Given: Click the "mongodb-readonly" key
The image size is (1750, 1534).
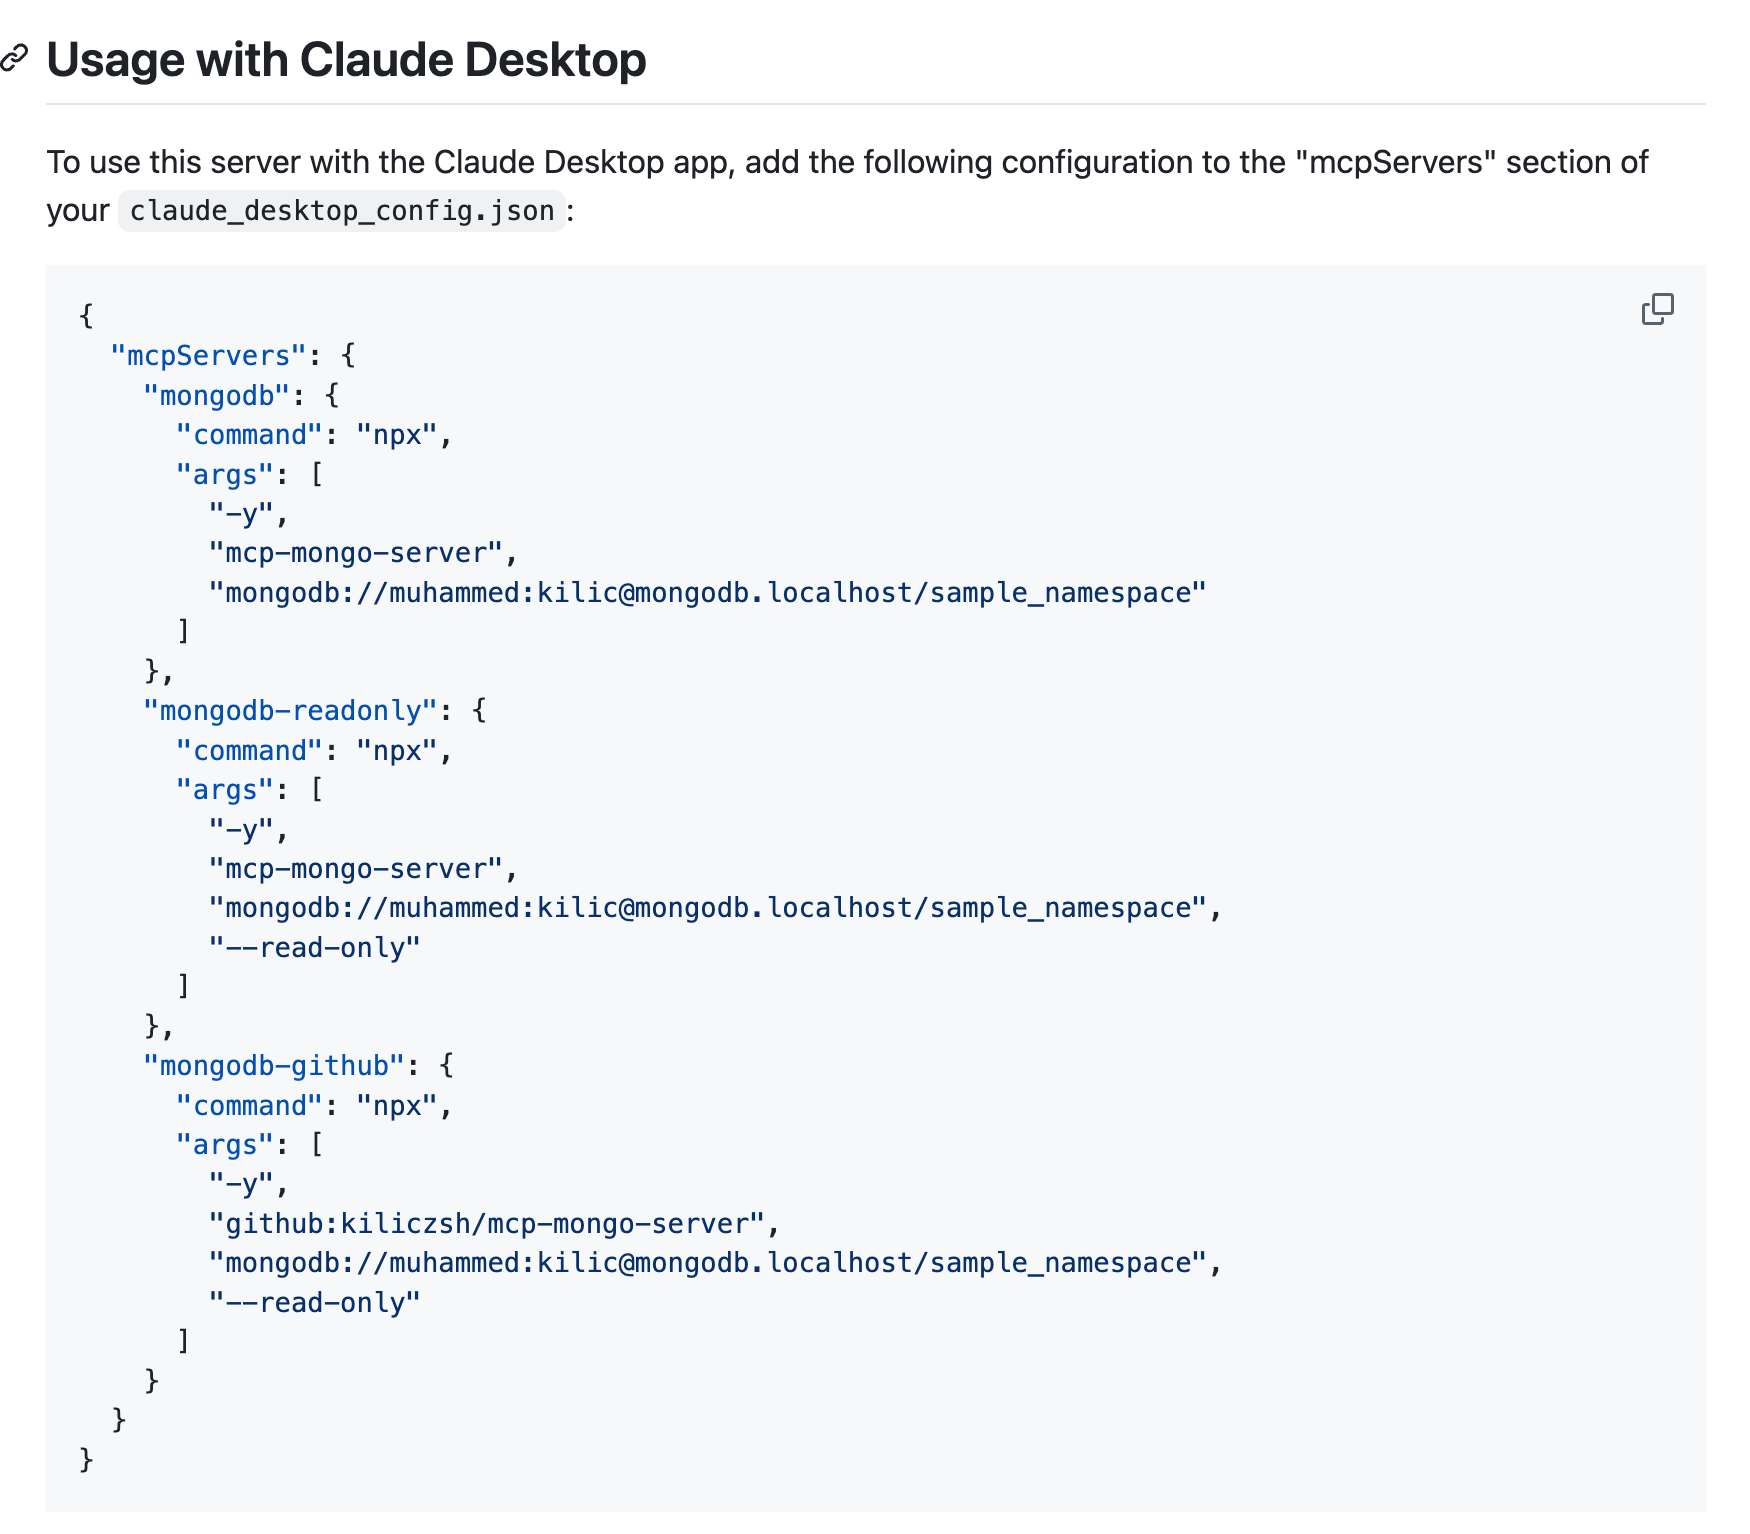Looking at the screenshot, I should pyautogui.click(x=290, y=711).
